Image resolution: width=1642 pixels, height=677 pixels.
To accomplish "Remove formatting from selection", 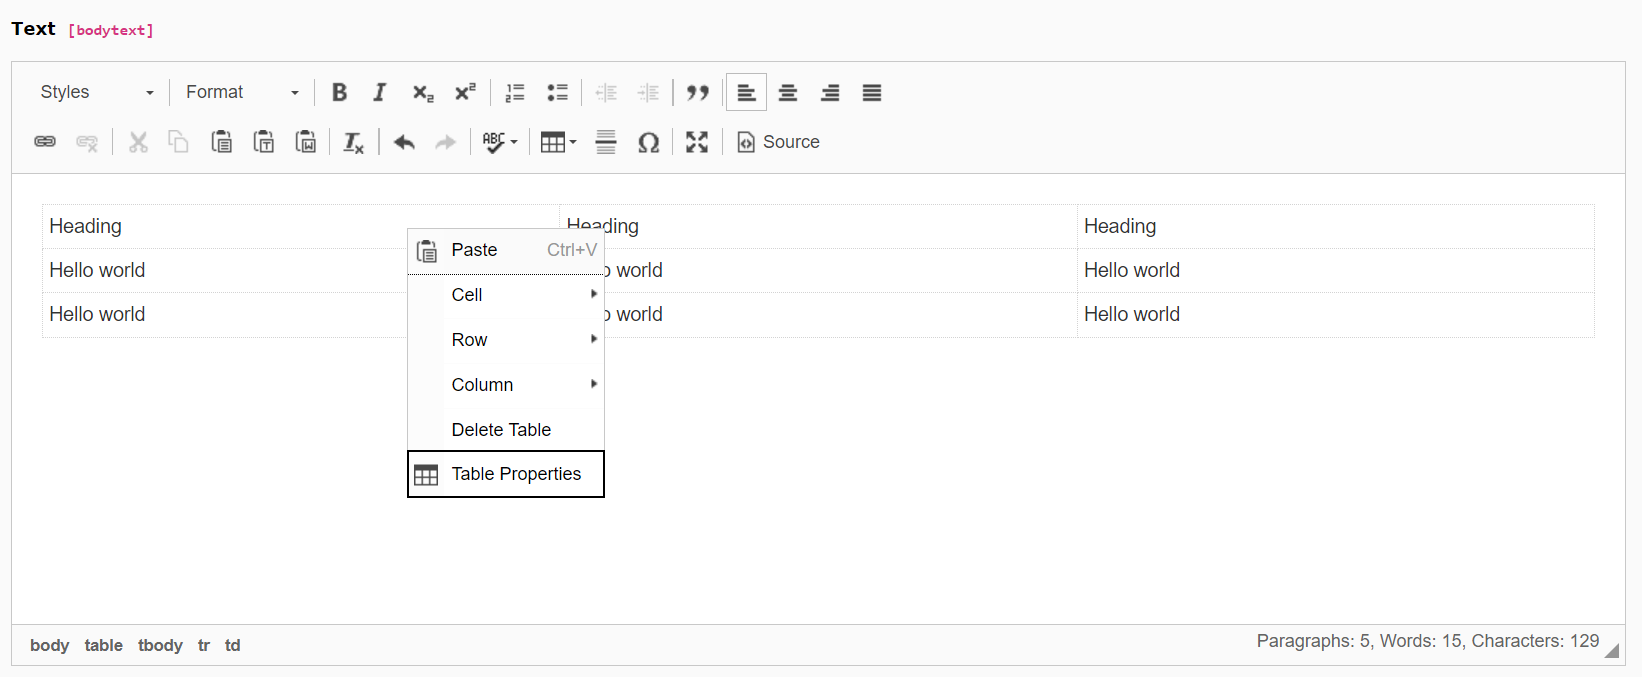I will coord(354,142).
